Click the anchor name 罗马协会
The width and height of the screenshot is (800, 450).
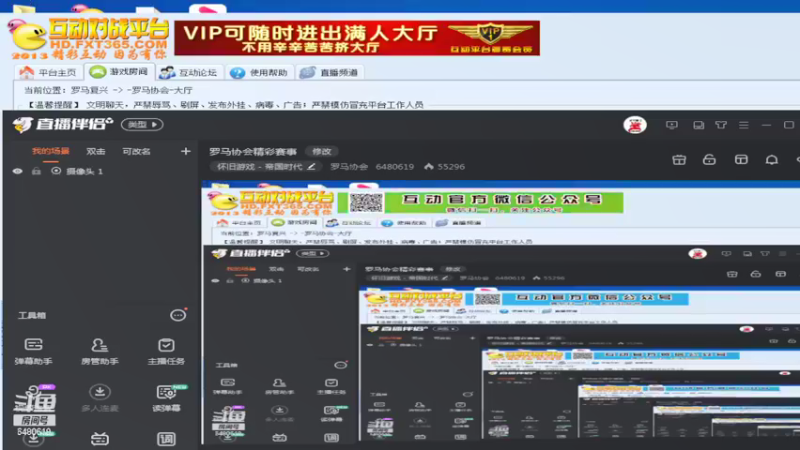coord(349,166)
